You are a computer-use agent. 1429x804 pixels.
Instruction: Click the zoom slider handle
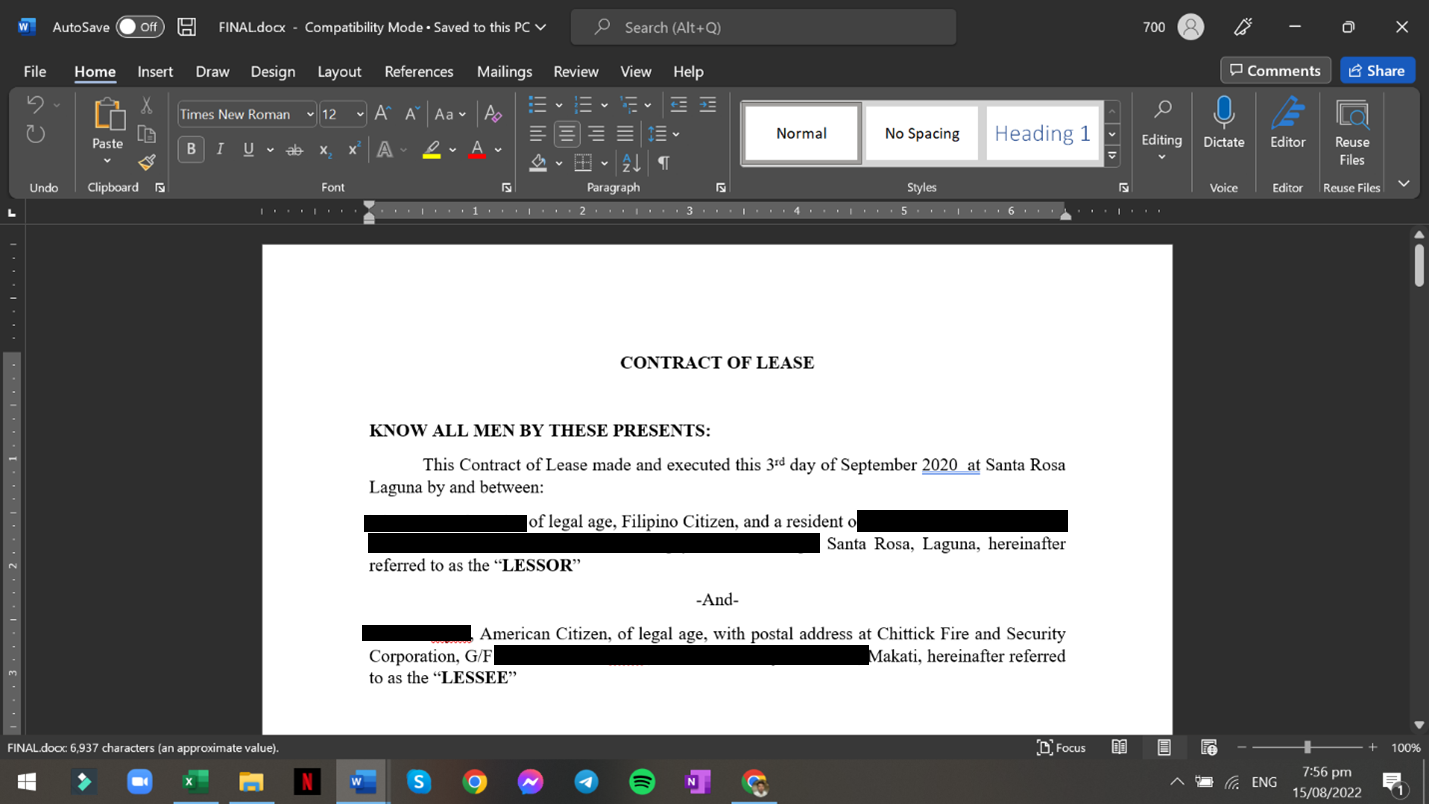click(1307, 747)
